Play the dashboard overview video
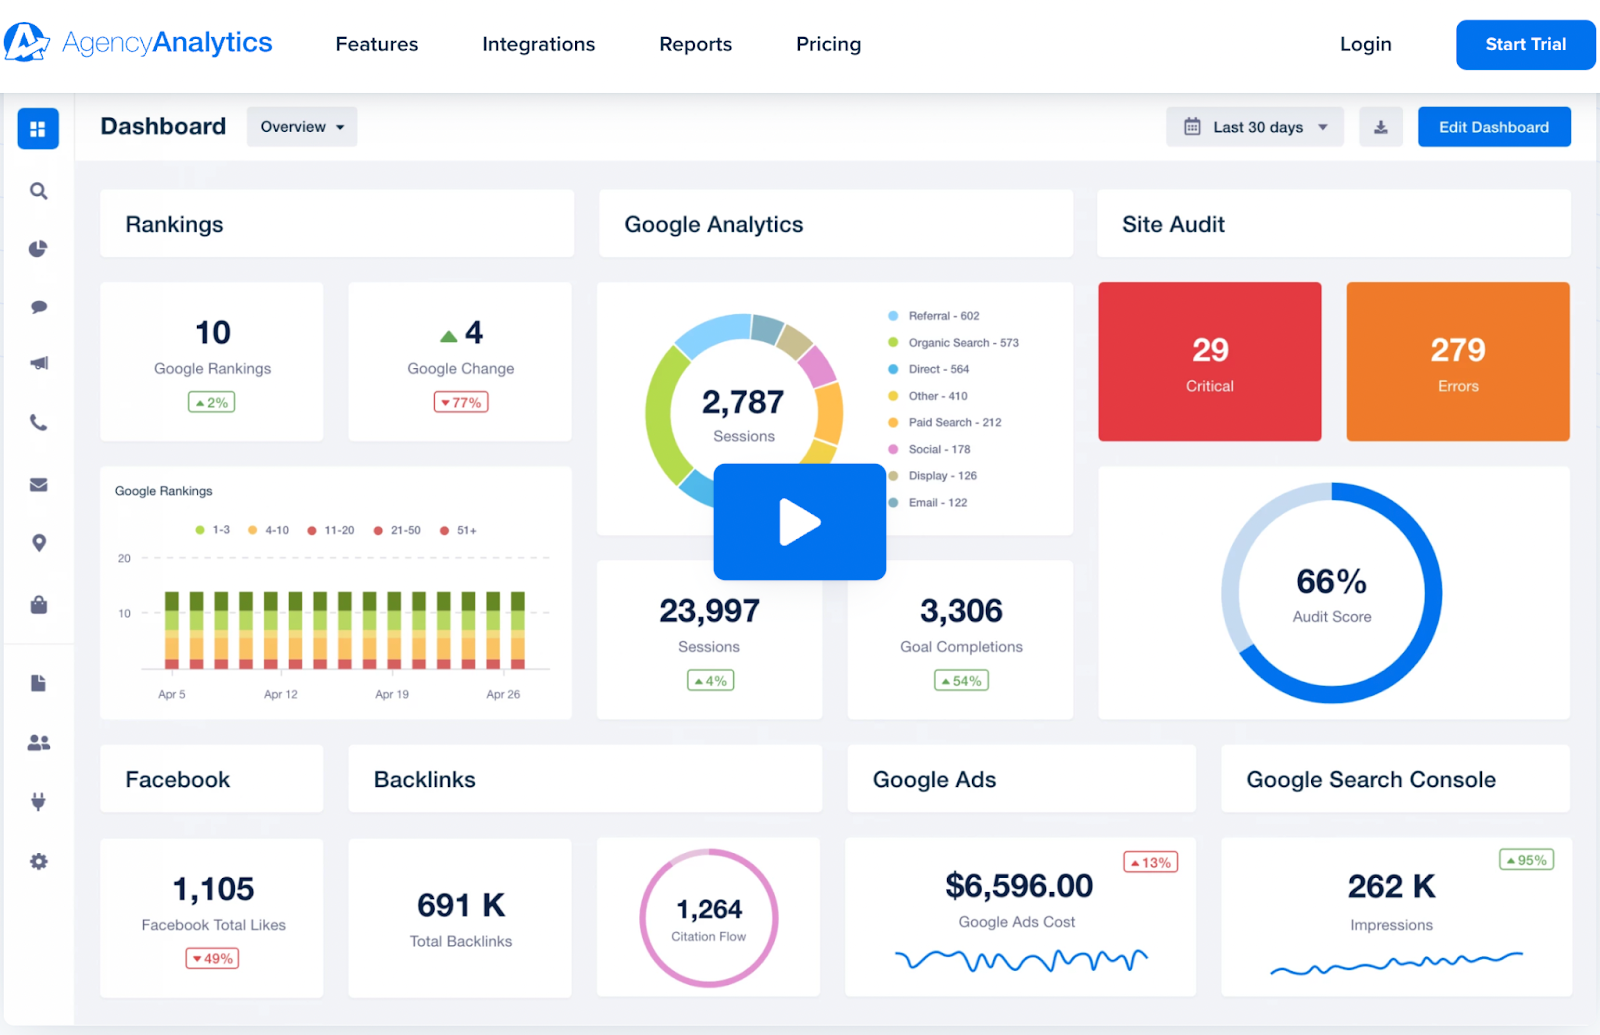The image size is (1600, 1035). 799,521
